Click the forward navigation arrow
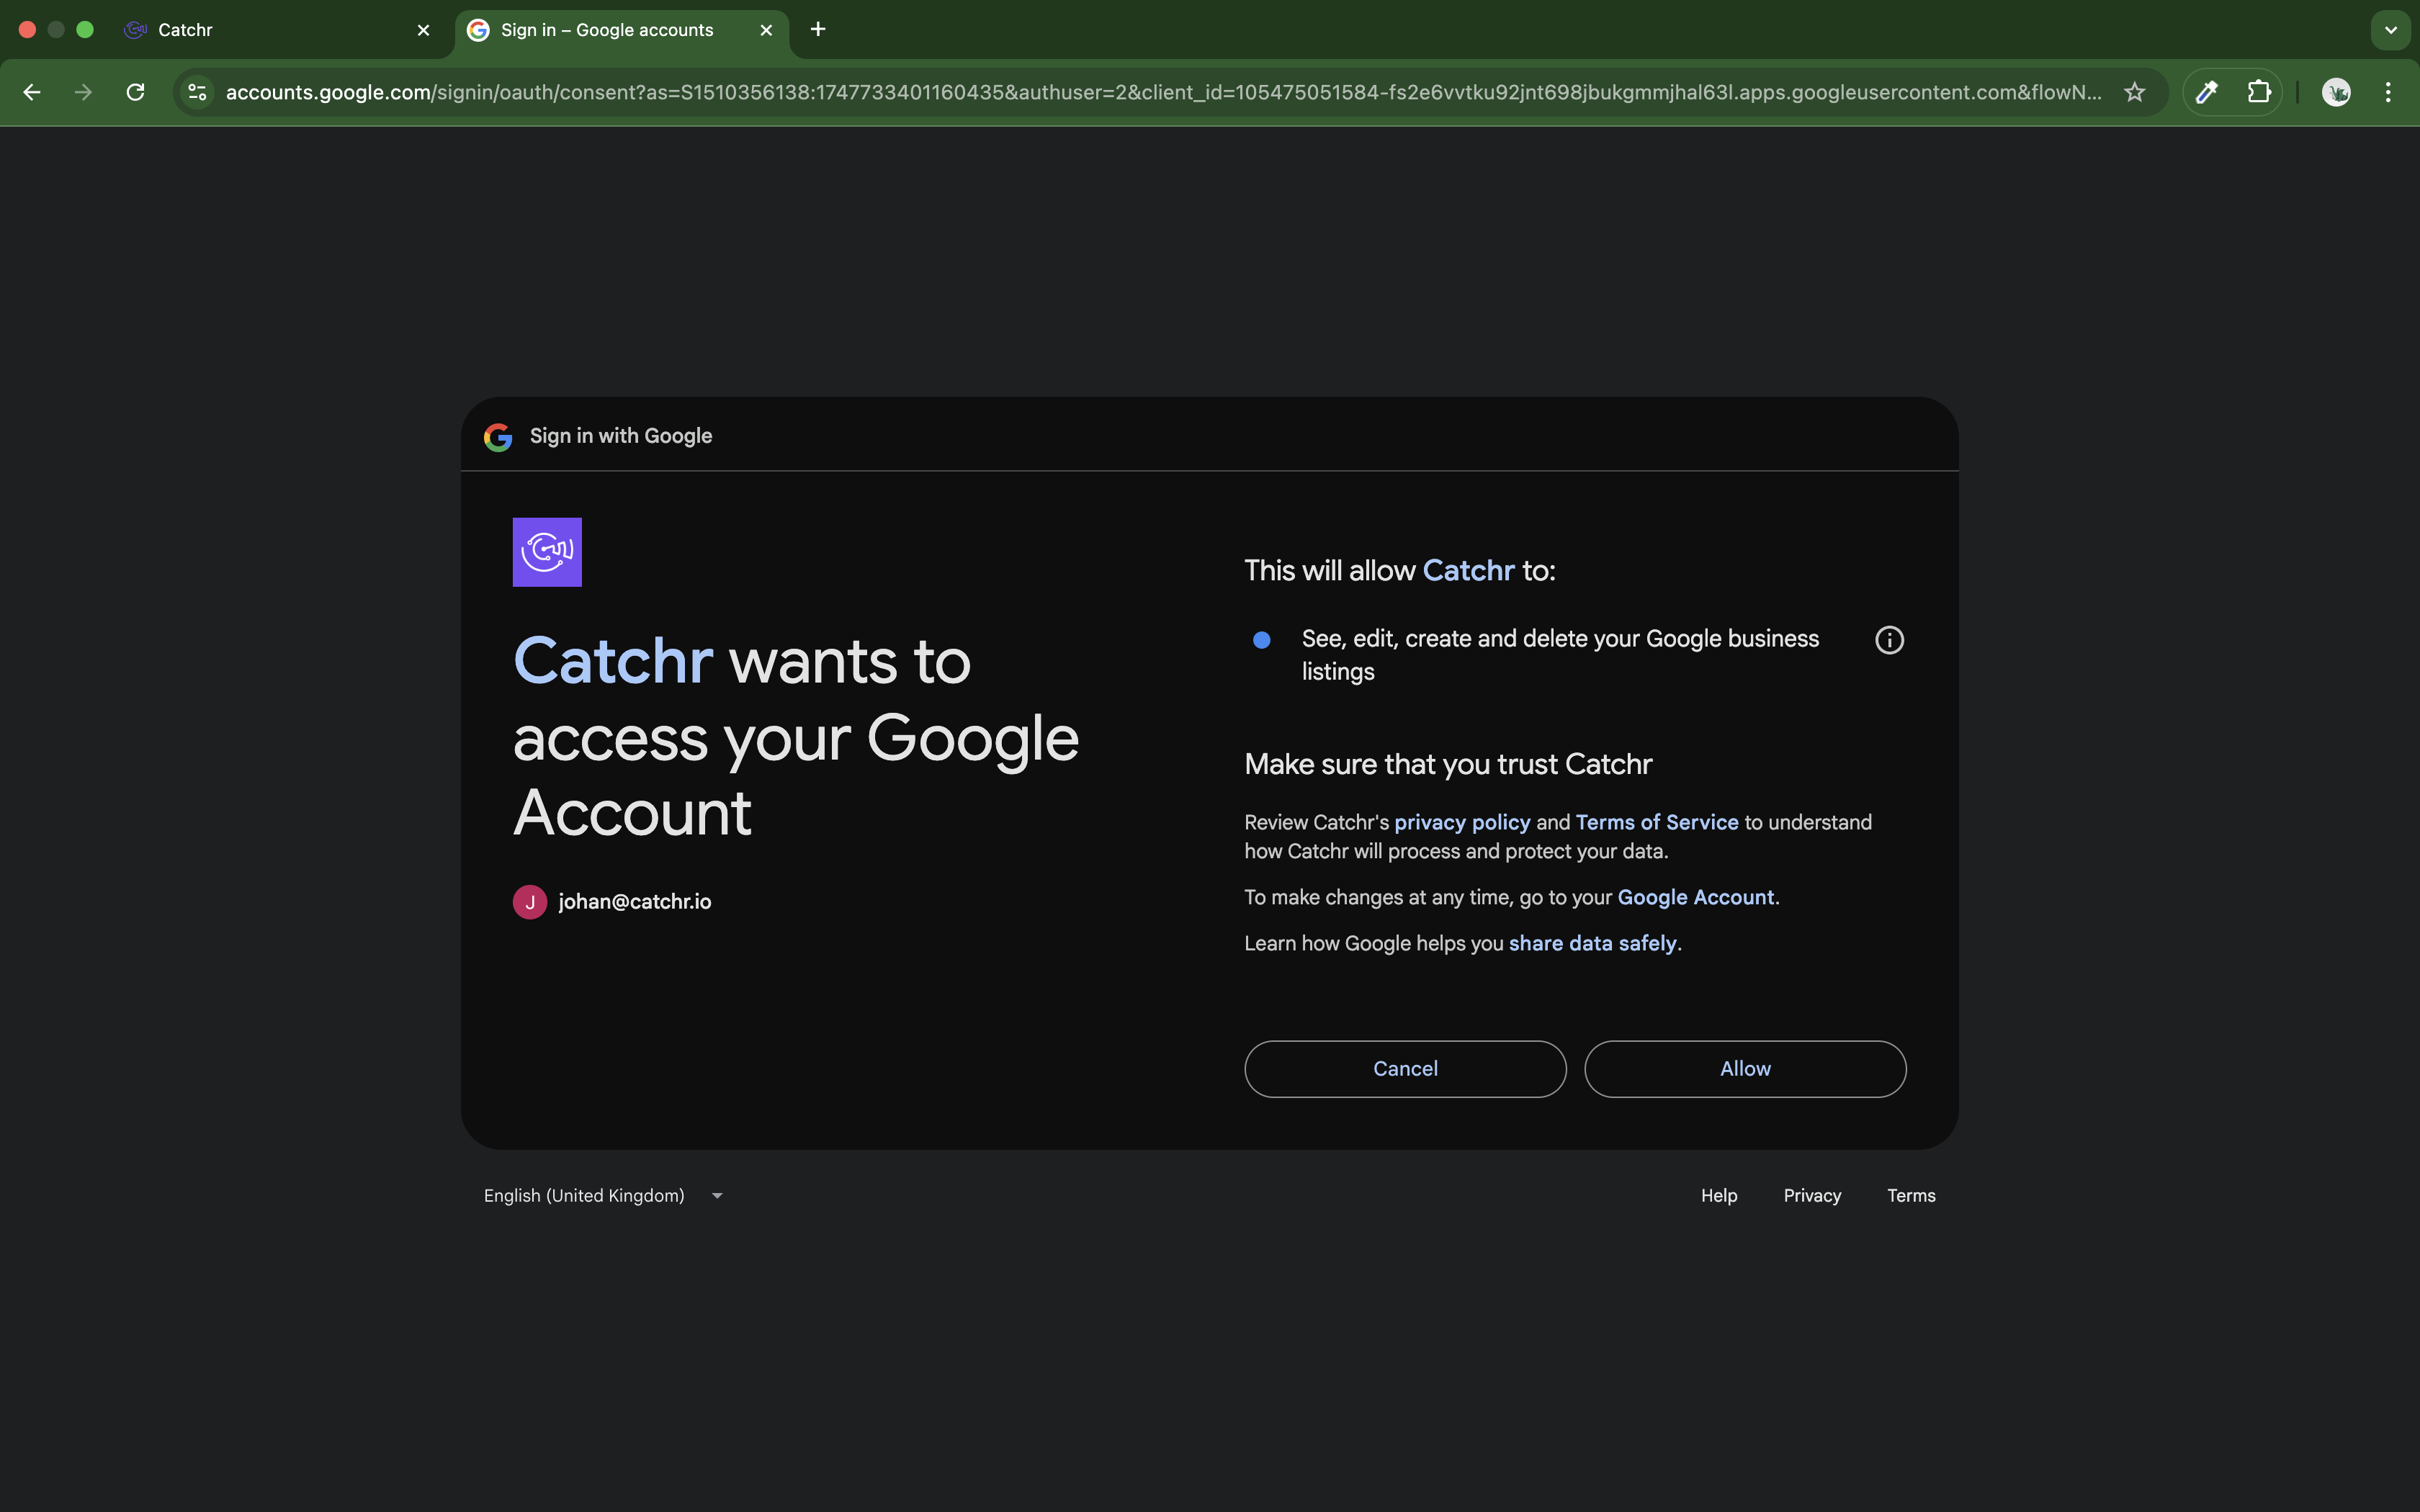Screen dimensions: 2420x1512 [x=84, y=92]
